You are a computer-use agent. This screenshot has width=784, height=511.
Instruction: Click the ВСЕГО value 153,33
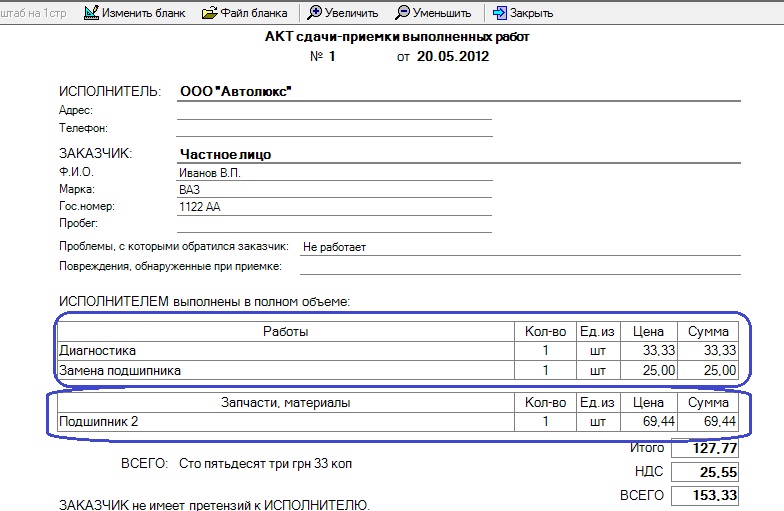pyautogui.click(x=705, y=496)
